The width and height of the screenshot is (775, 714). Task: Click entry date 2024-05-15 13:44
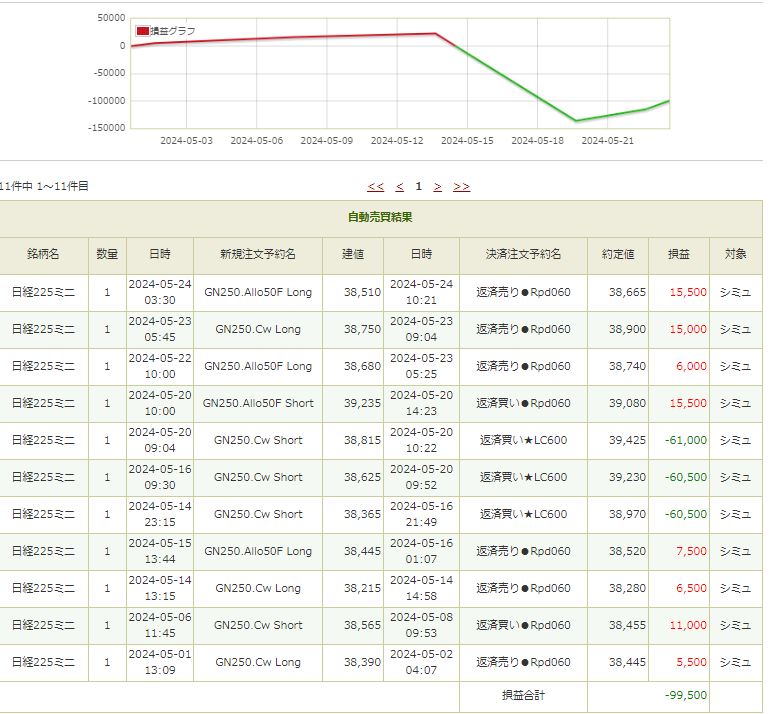[x=160, y=551]
